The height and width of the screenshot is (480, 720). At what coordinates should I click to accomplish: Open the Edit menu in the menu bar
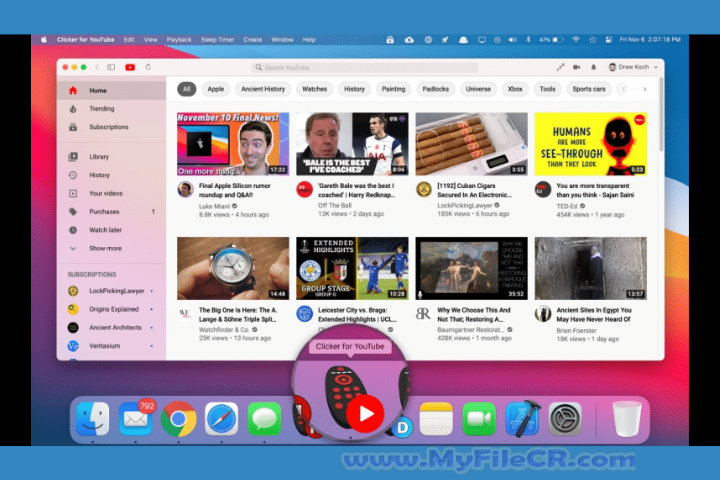(x=129, y=40)
